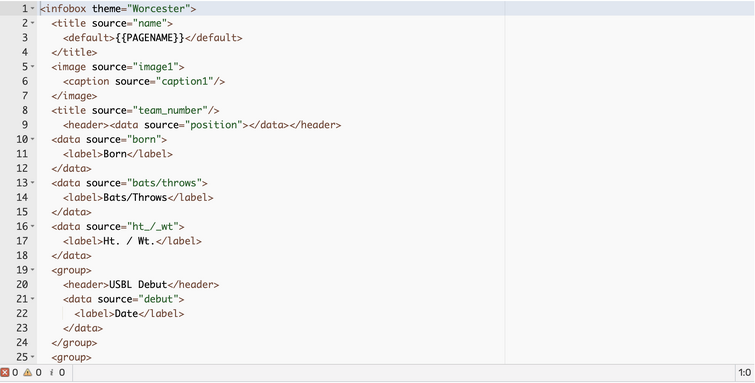Click the 1:0 cursor position indicator
The width and height of the screenshot is (755, 383).
click(x=744, y=372)
